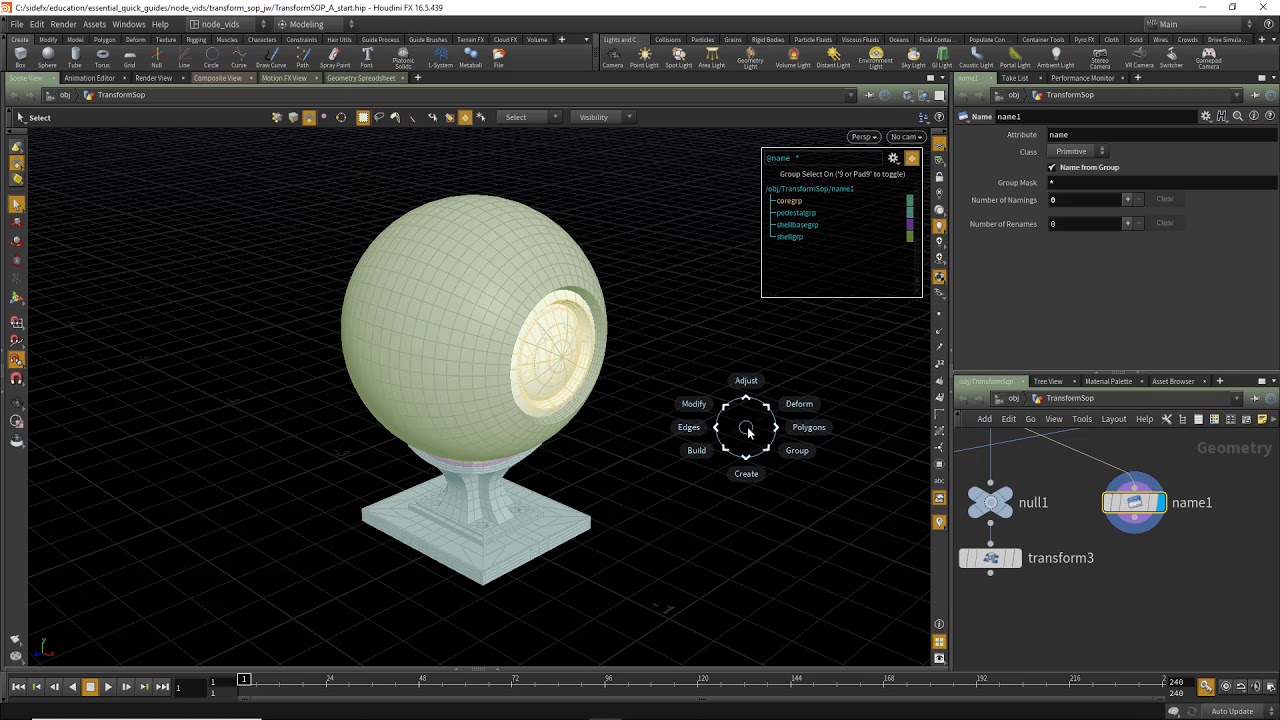This screenshot has width=1280, height=720.
Task: Add an Environment Light from the shelf
Action: (876, 57)
